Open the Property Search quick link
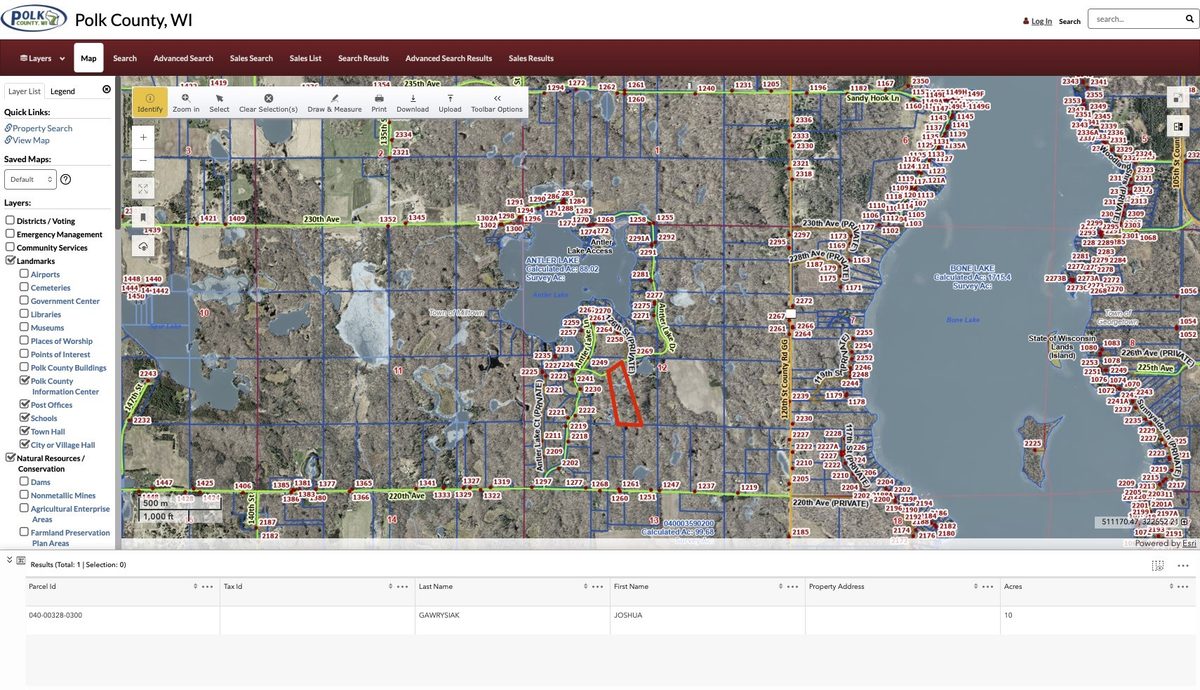 coord(39,128)
